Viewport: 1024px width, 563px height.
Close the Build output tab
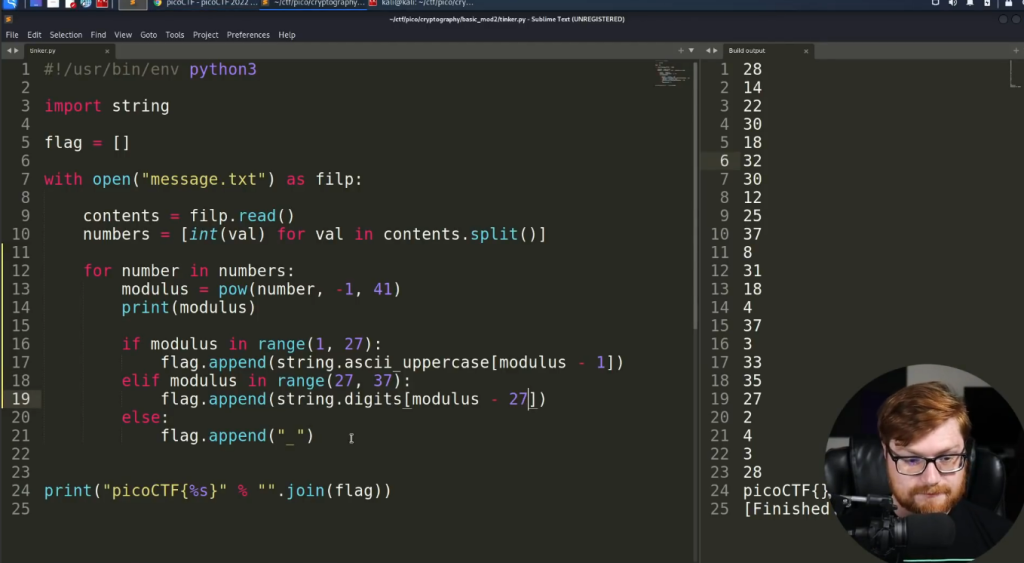click(x=806, y=51)
